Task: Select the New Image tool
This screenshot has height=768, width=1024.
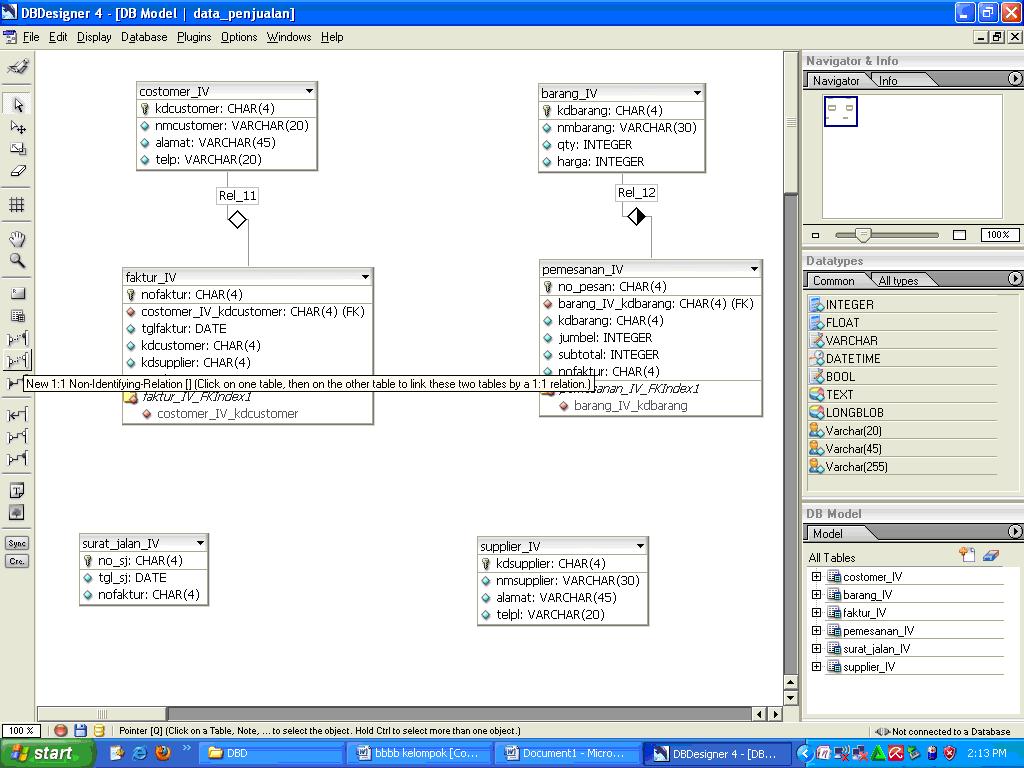Action: point(18,513)
